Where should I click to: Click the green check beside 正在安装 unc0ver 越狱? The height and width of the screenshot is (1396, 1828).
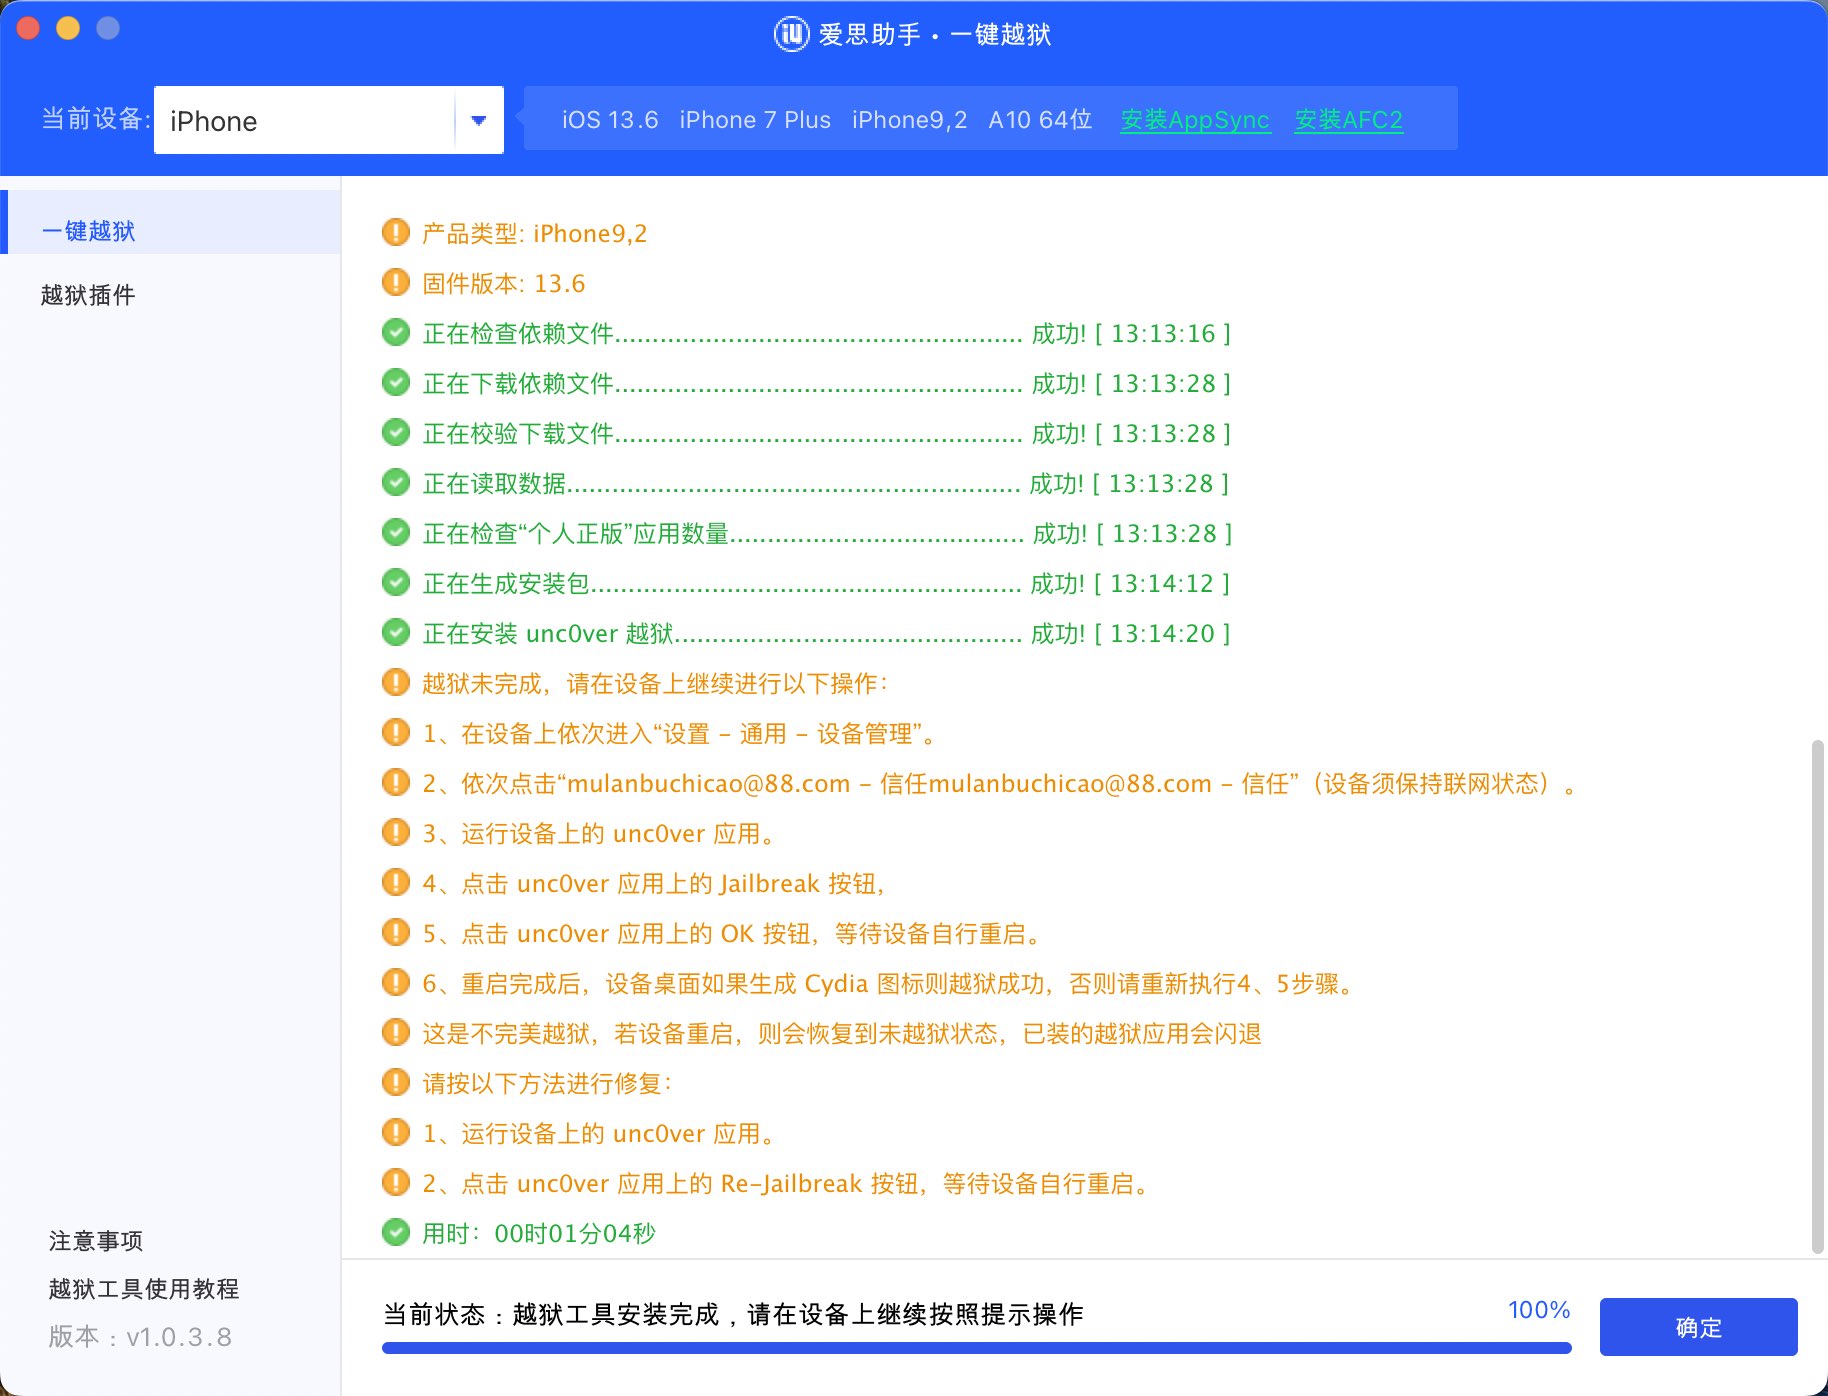pyautogui.click(x=396, y=632)
